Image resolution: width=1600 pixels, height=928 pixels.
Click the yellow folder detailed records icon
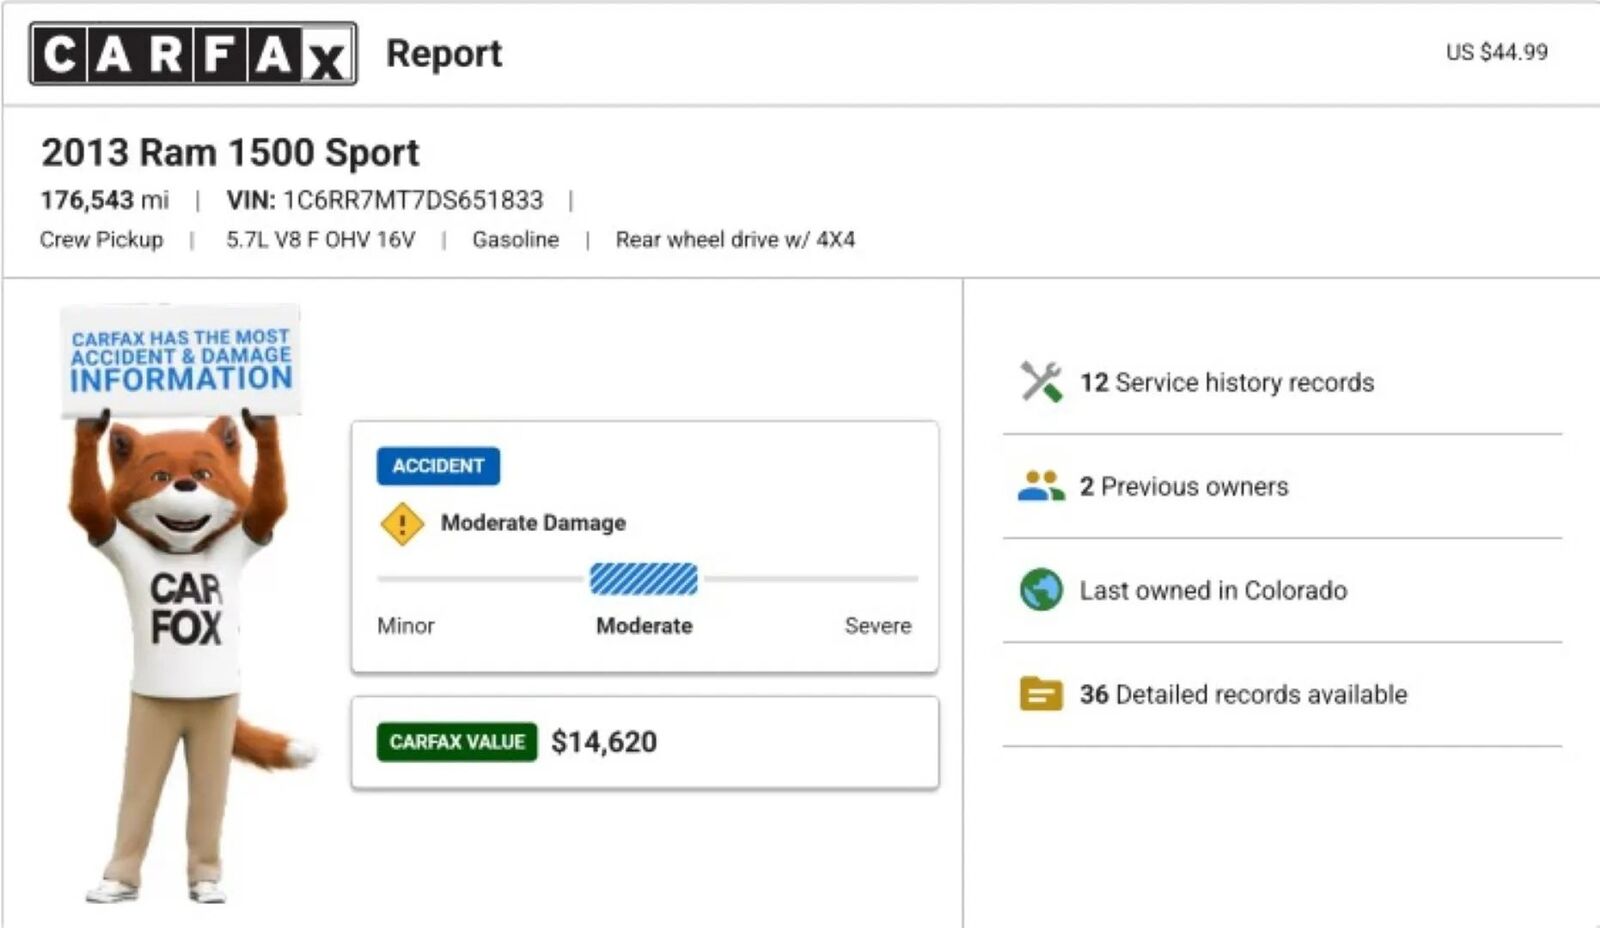pos(1041,694)
